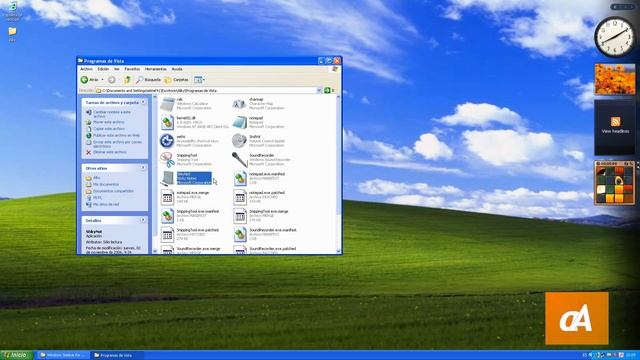Open the Ver menu

pyautogui.click(x=117, y=69)
